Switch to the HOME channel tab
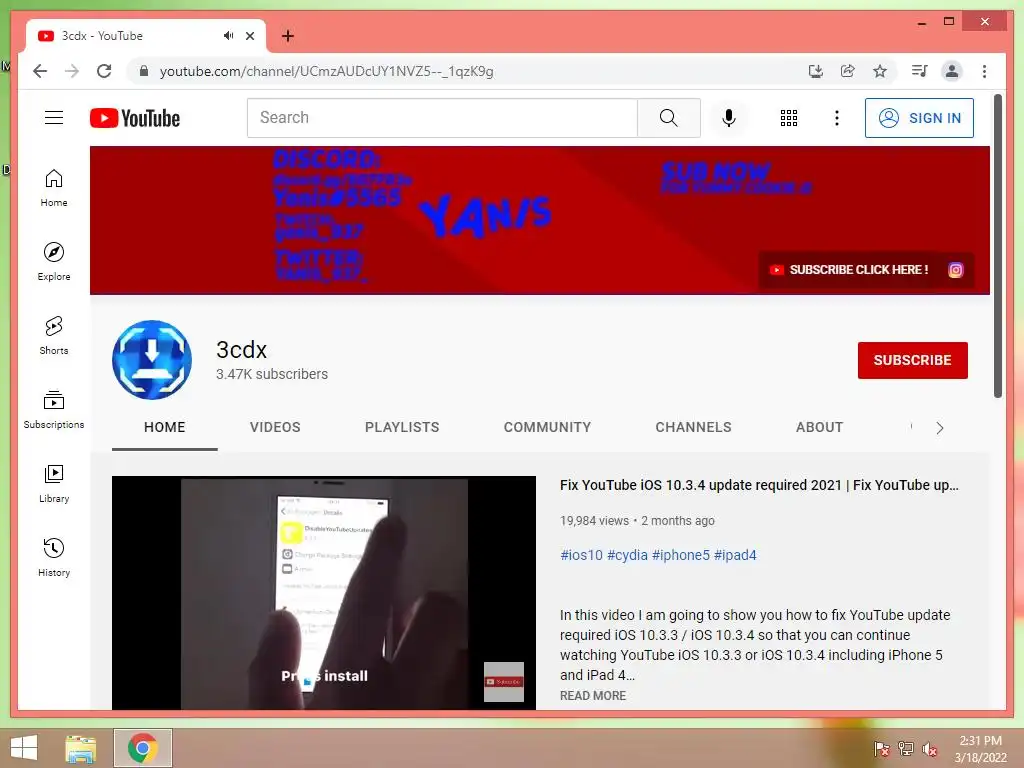This screenshot has width=1024, height=768. (165, 427)
